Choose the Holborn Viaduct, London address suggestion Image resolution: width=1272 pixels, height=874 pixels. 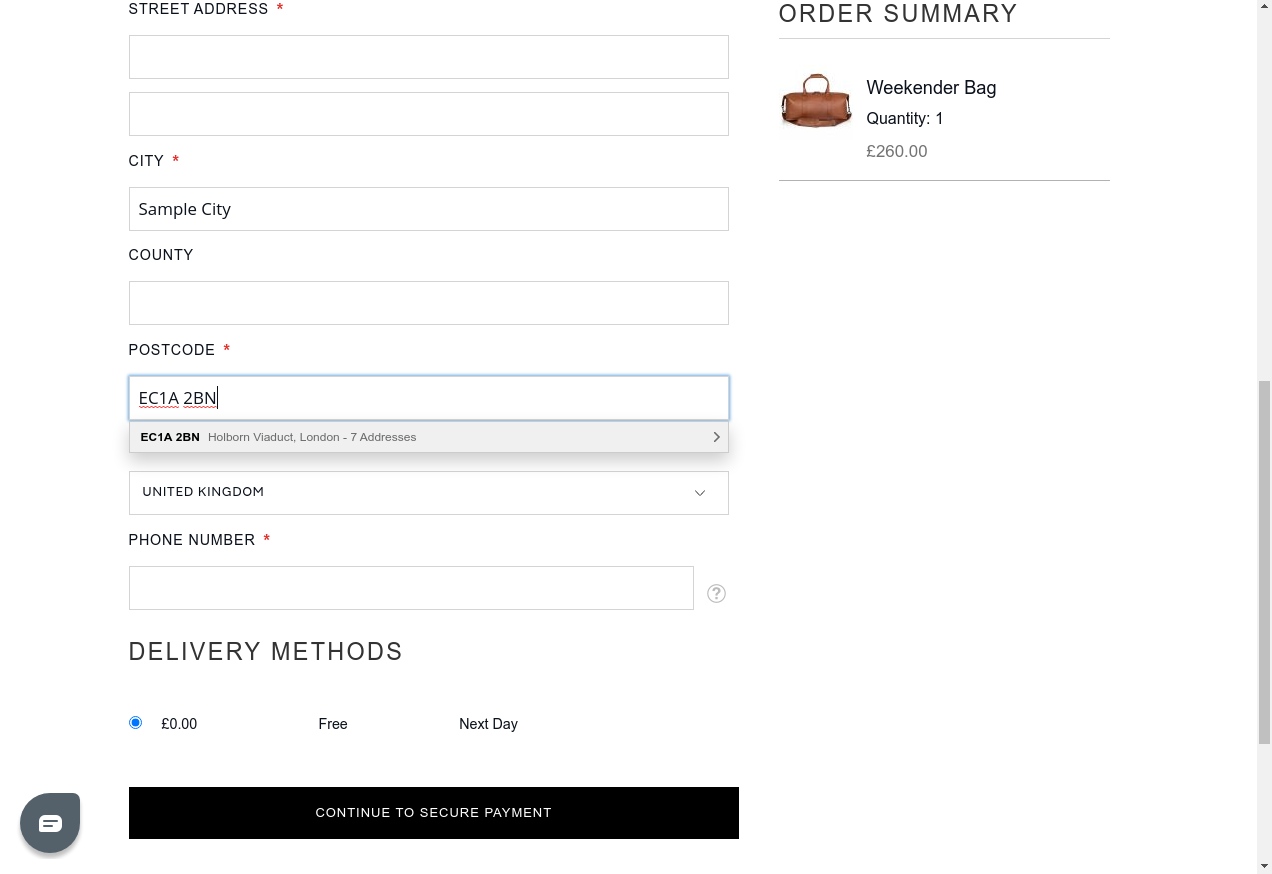[x=312, y=437]
